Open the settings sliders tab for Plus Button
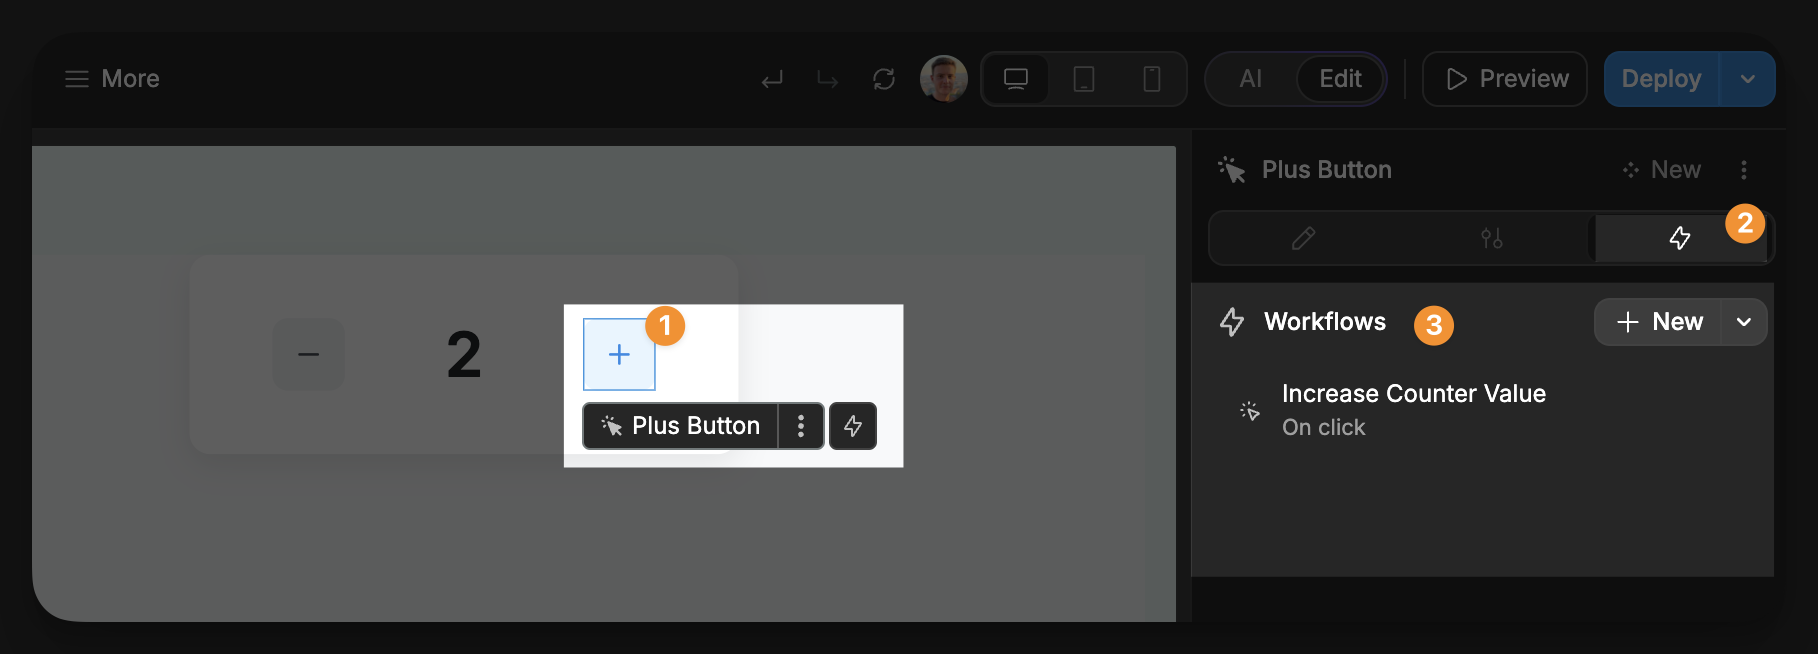 (1492, 238)
